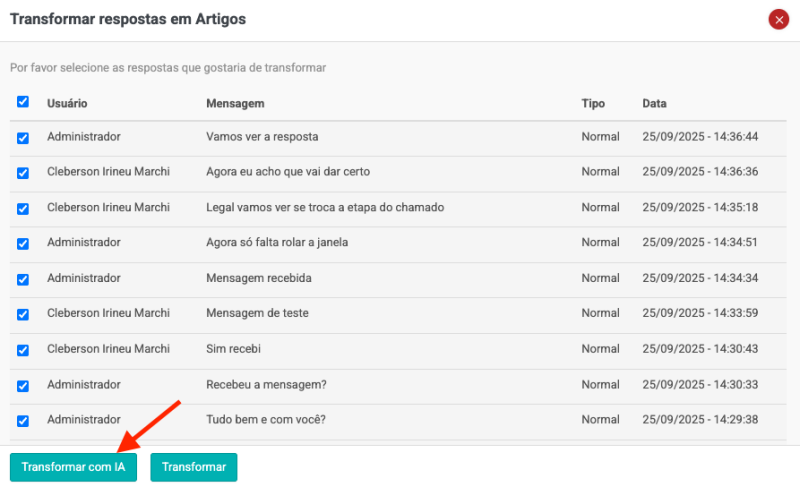This screenshot has width=800, height=487.
Task: Uncheck the 'Vamos ver a resposta' row
Action: [23, 138]
